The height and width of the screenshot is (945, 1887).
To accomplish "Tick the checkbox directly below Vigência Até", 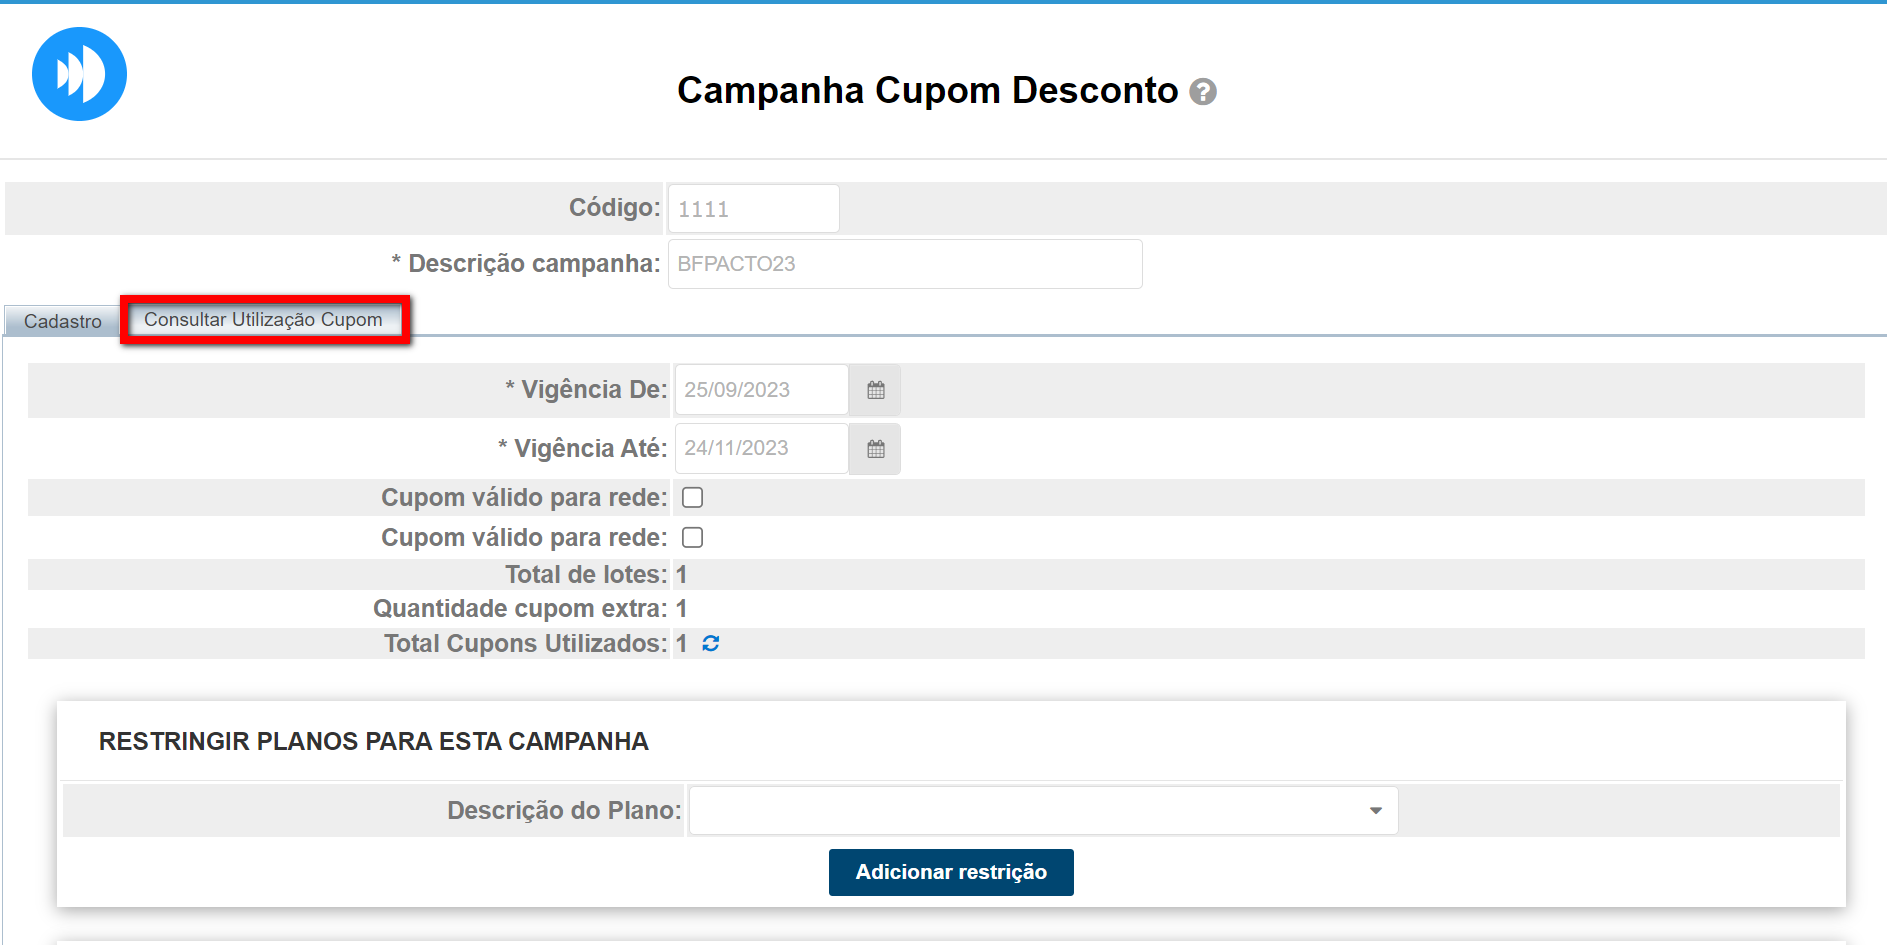I will point(692,497).
